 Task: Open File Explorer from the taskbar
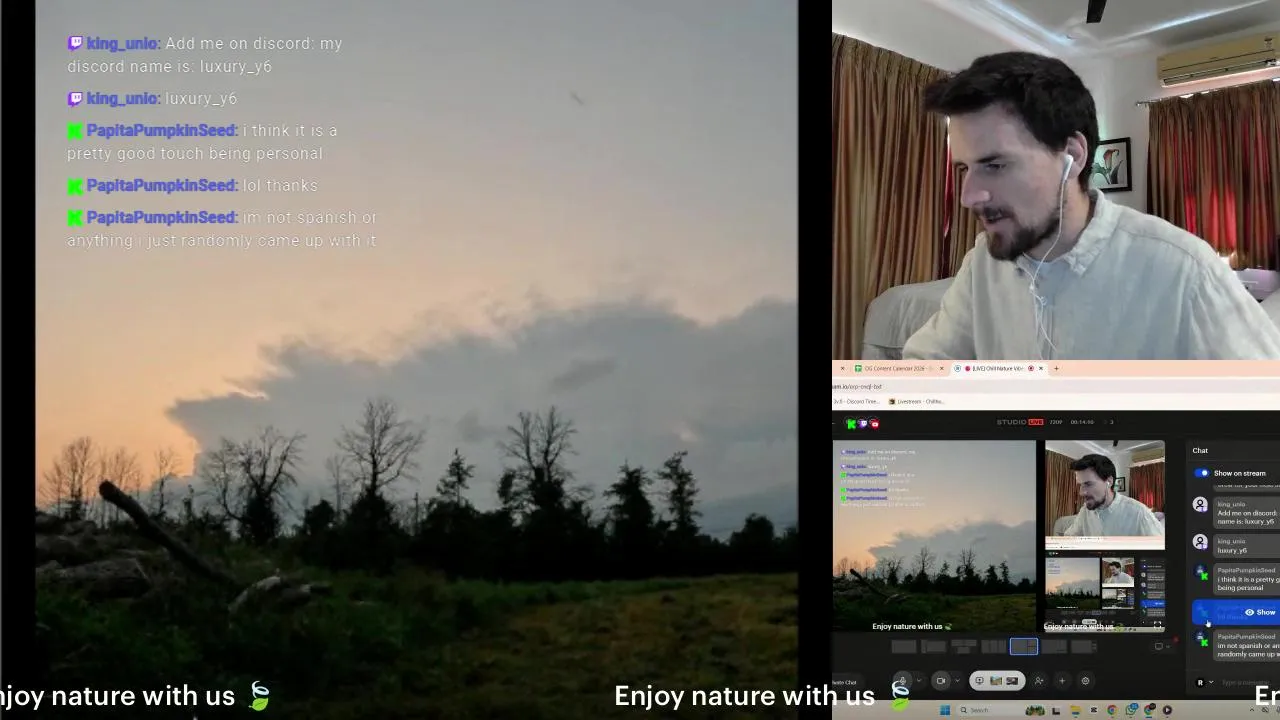click(1076, 710)
